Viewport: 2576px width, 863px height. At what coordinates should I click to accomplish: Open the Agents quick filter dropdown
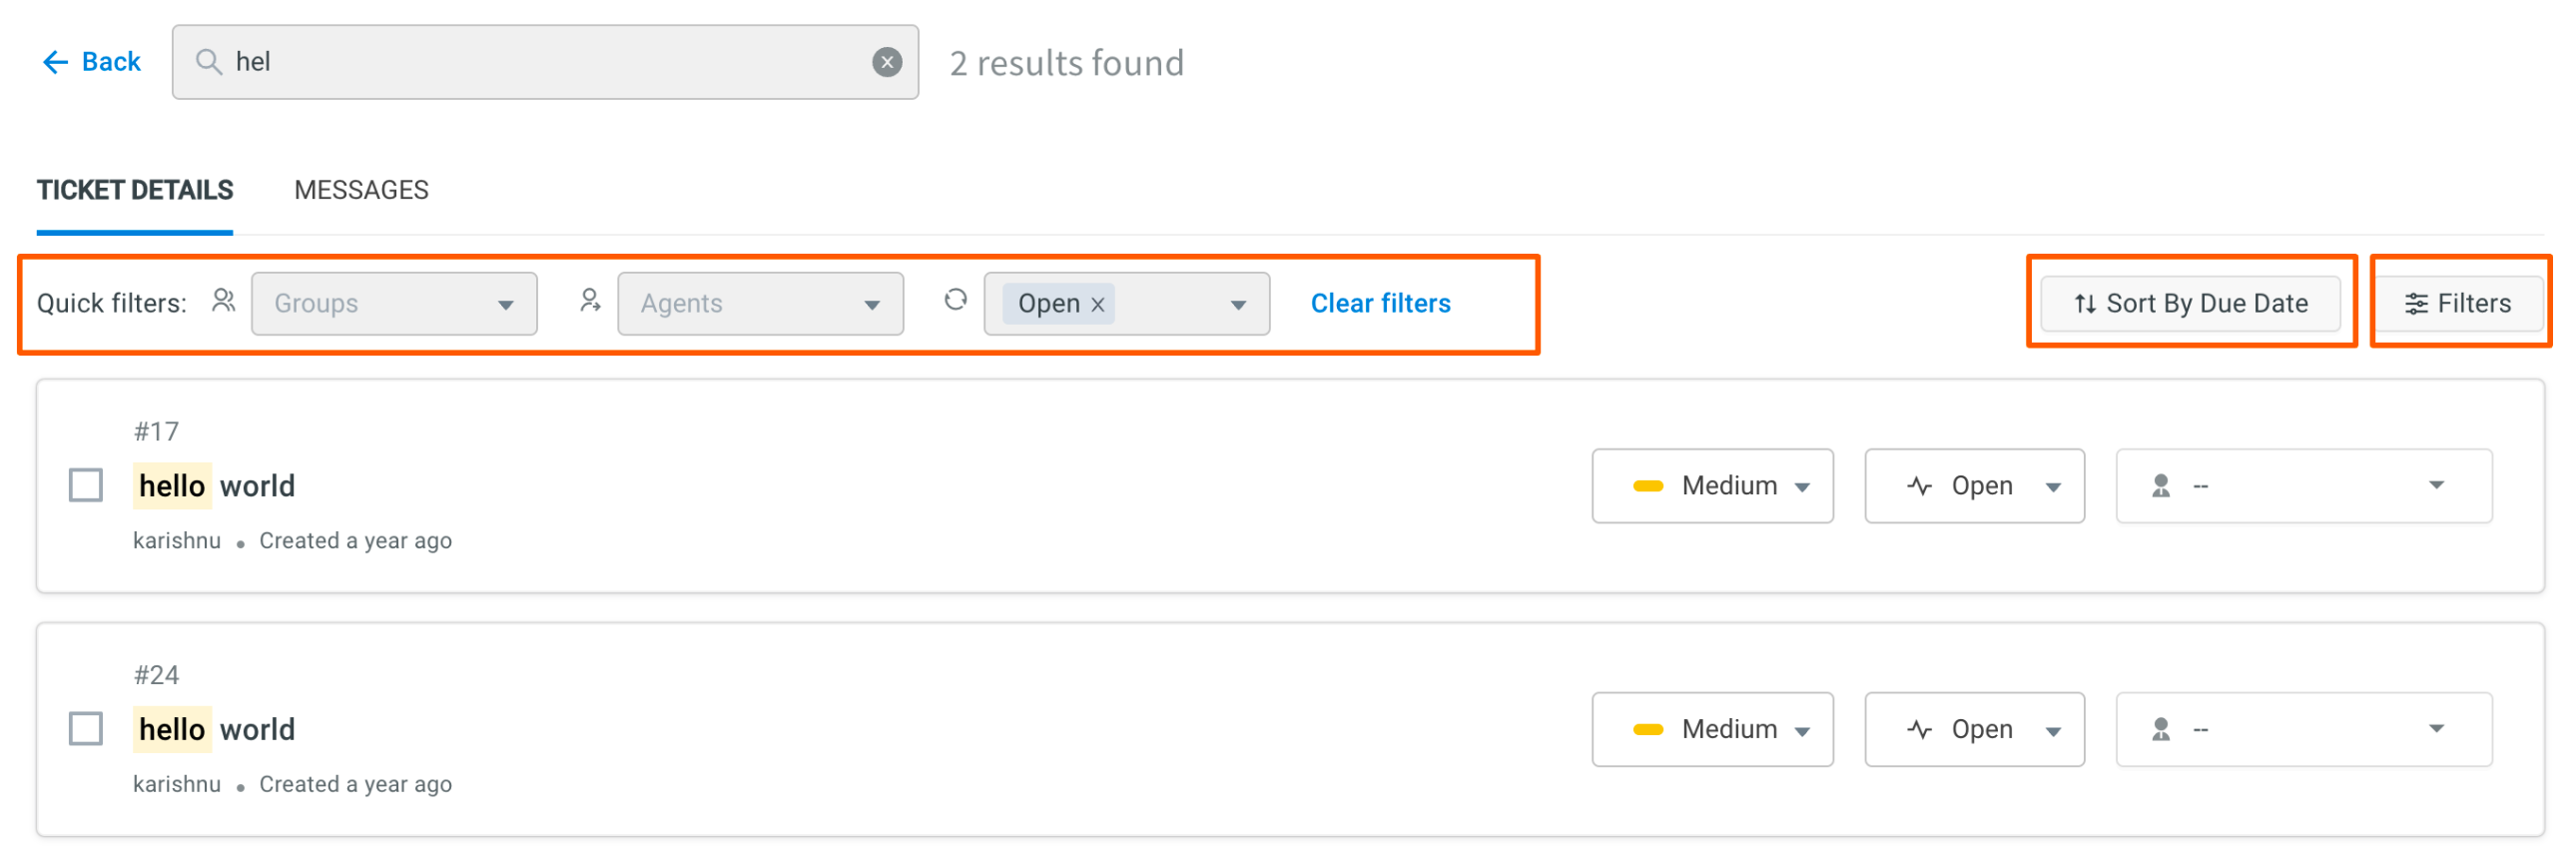pyautogui.click(x=760, y=304)
